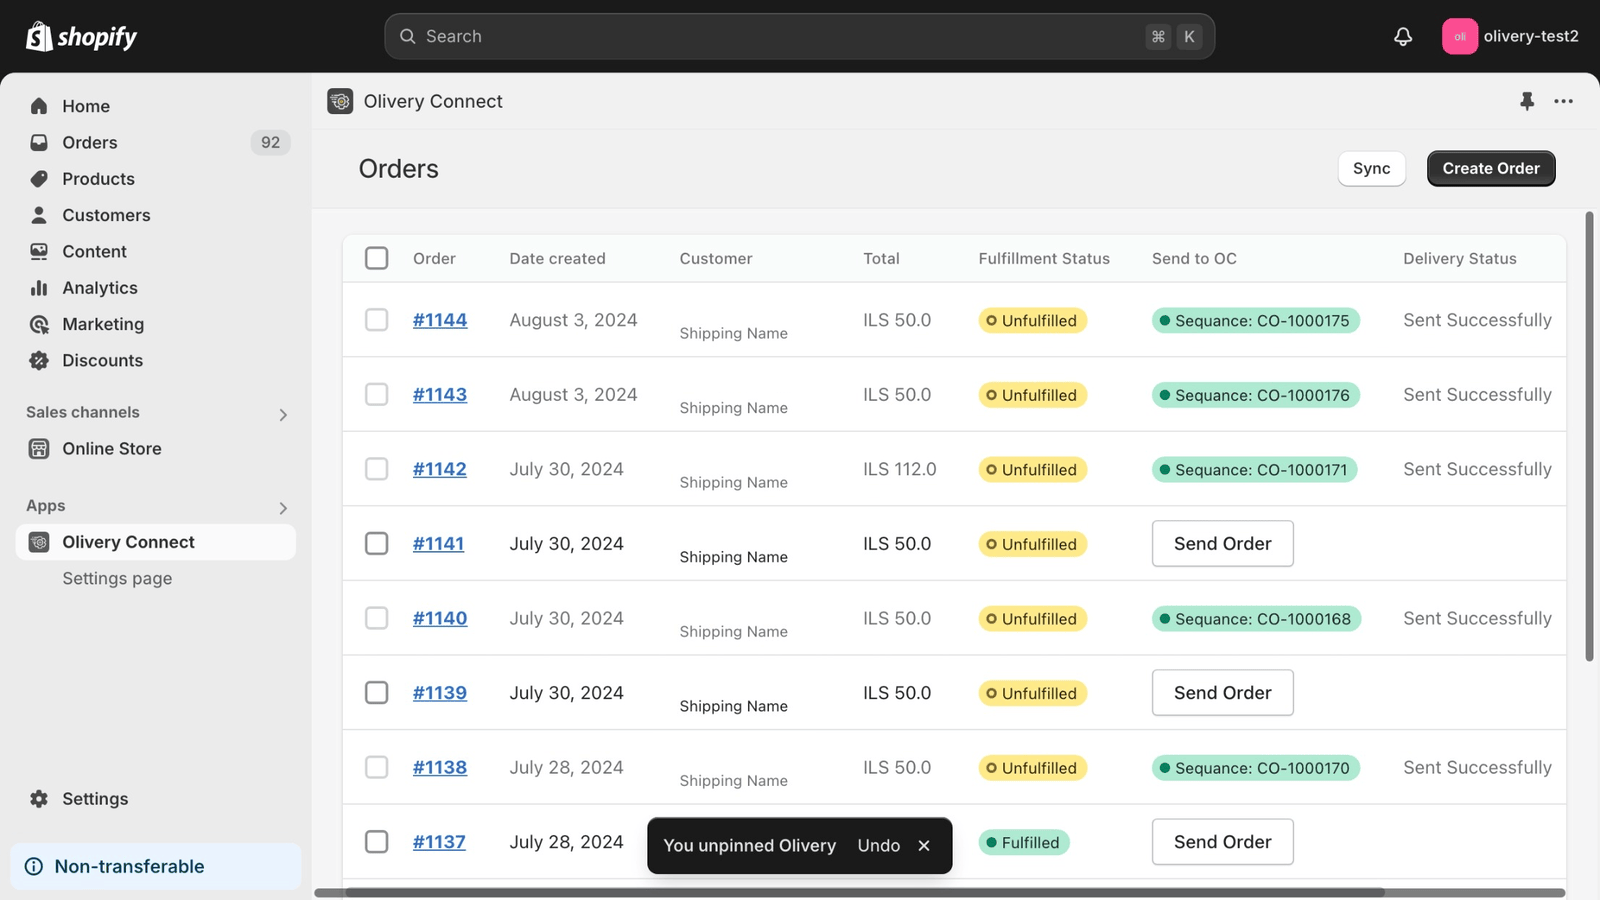
Task: Check the select-all orders checkbox
Action: [377, 257]
